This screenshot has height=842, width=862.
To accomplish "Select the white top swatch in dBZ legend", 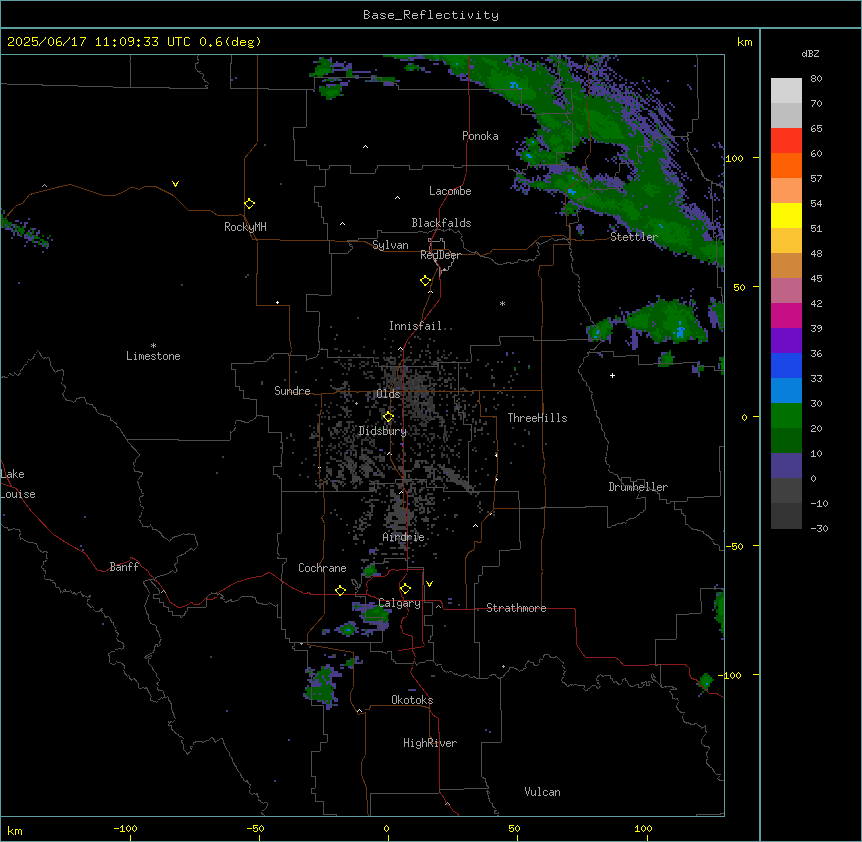I will click(786, 91).
